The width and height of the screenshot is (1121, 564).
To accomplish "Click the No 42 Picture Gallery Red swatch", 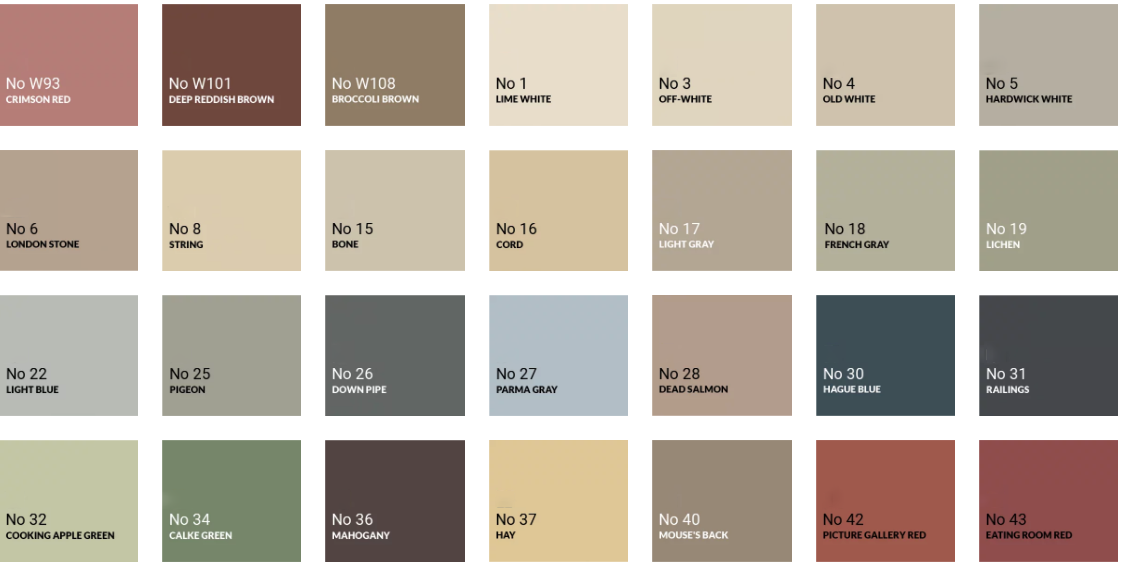I will tap(885, 501).
